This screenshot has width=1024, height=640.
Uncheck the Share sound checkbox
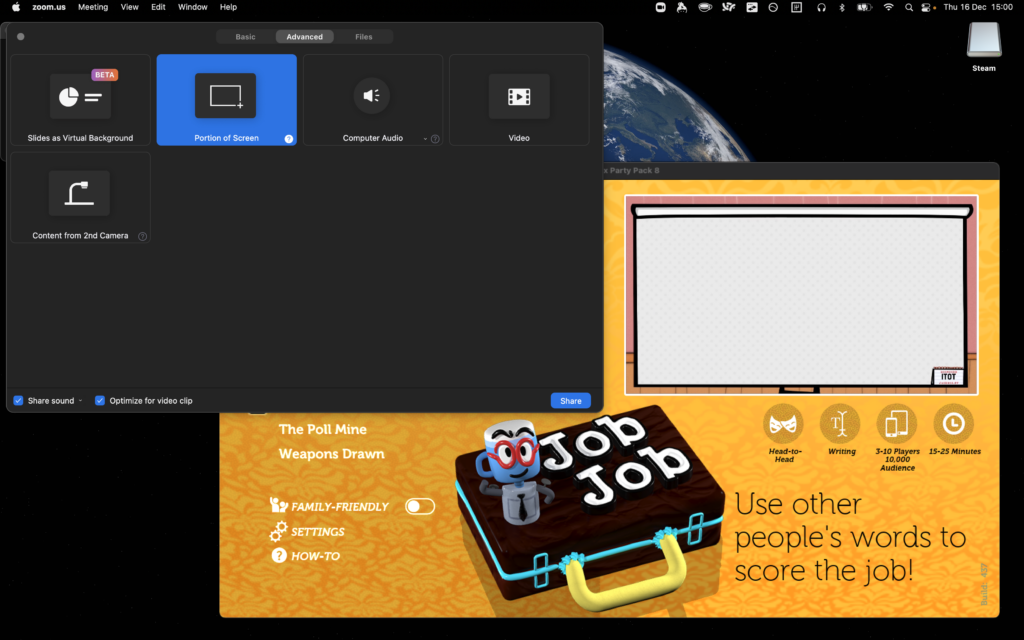(18, 400)
